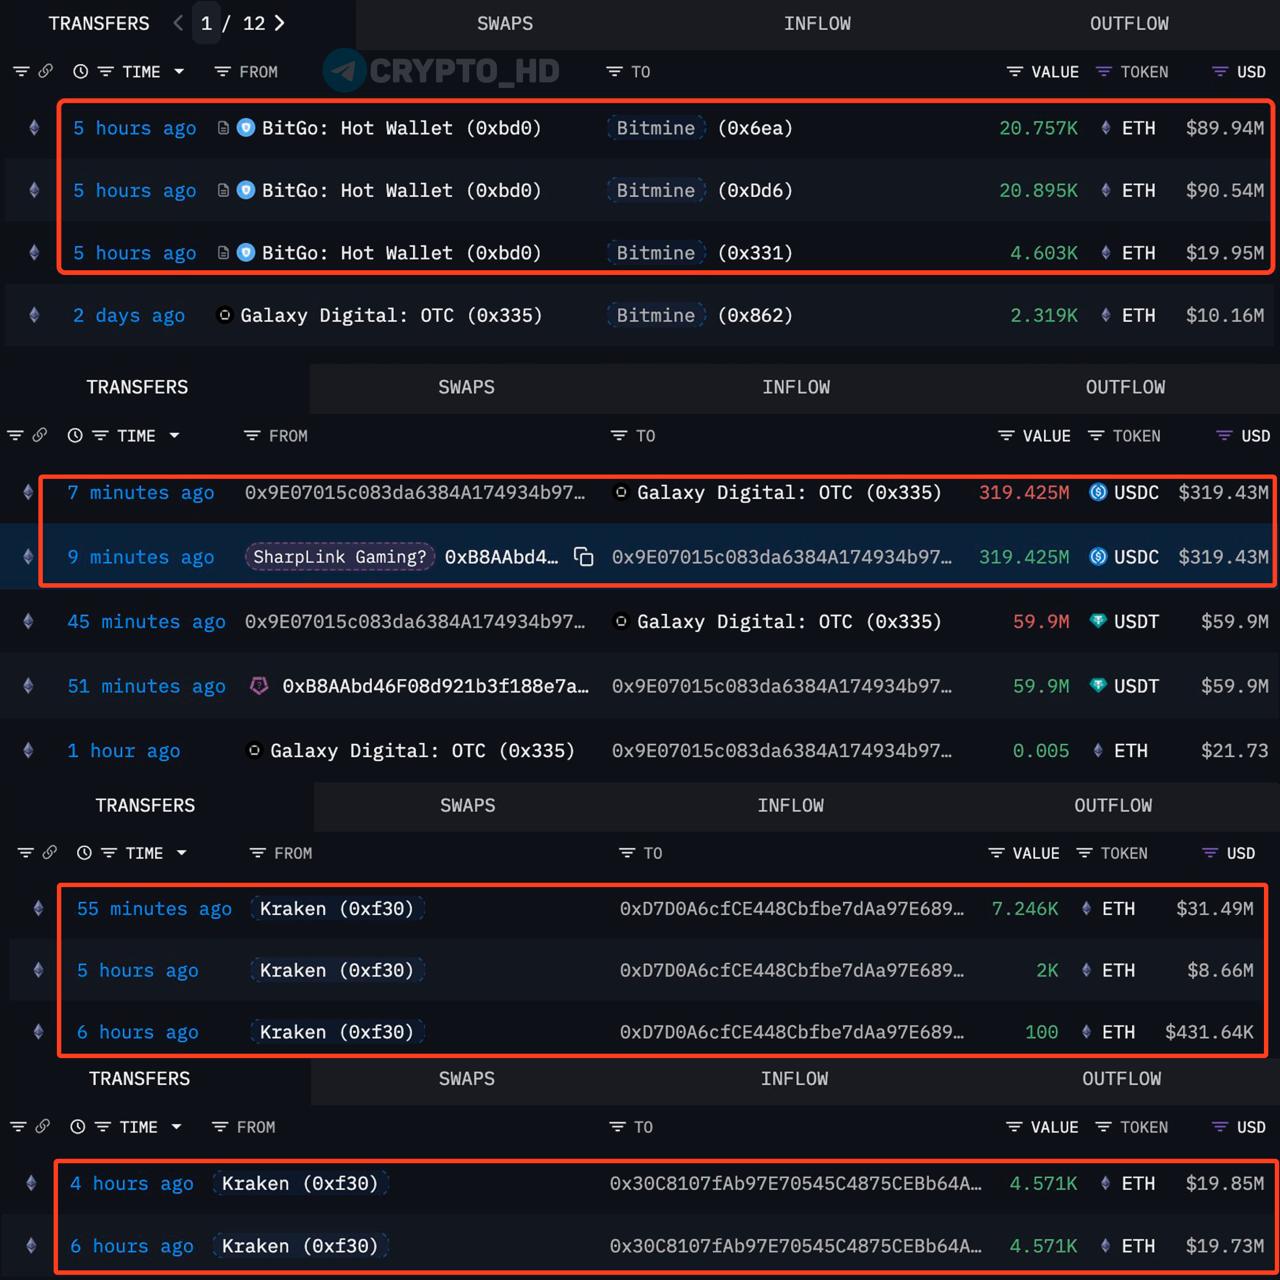This screenshot has height=1280, width=1280.
Task: Click Ethereum chain icon left of $19.95M row
Action: 34,253
